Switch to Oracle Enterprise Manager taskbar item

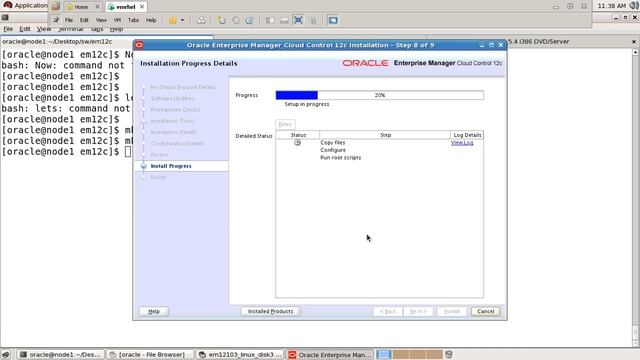330,355
